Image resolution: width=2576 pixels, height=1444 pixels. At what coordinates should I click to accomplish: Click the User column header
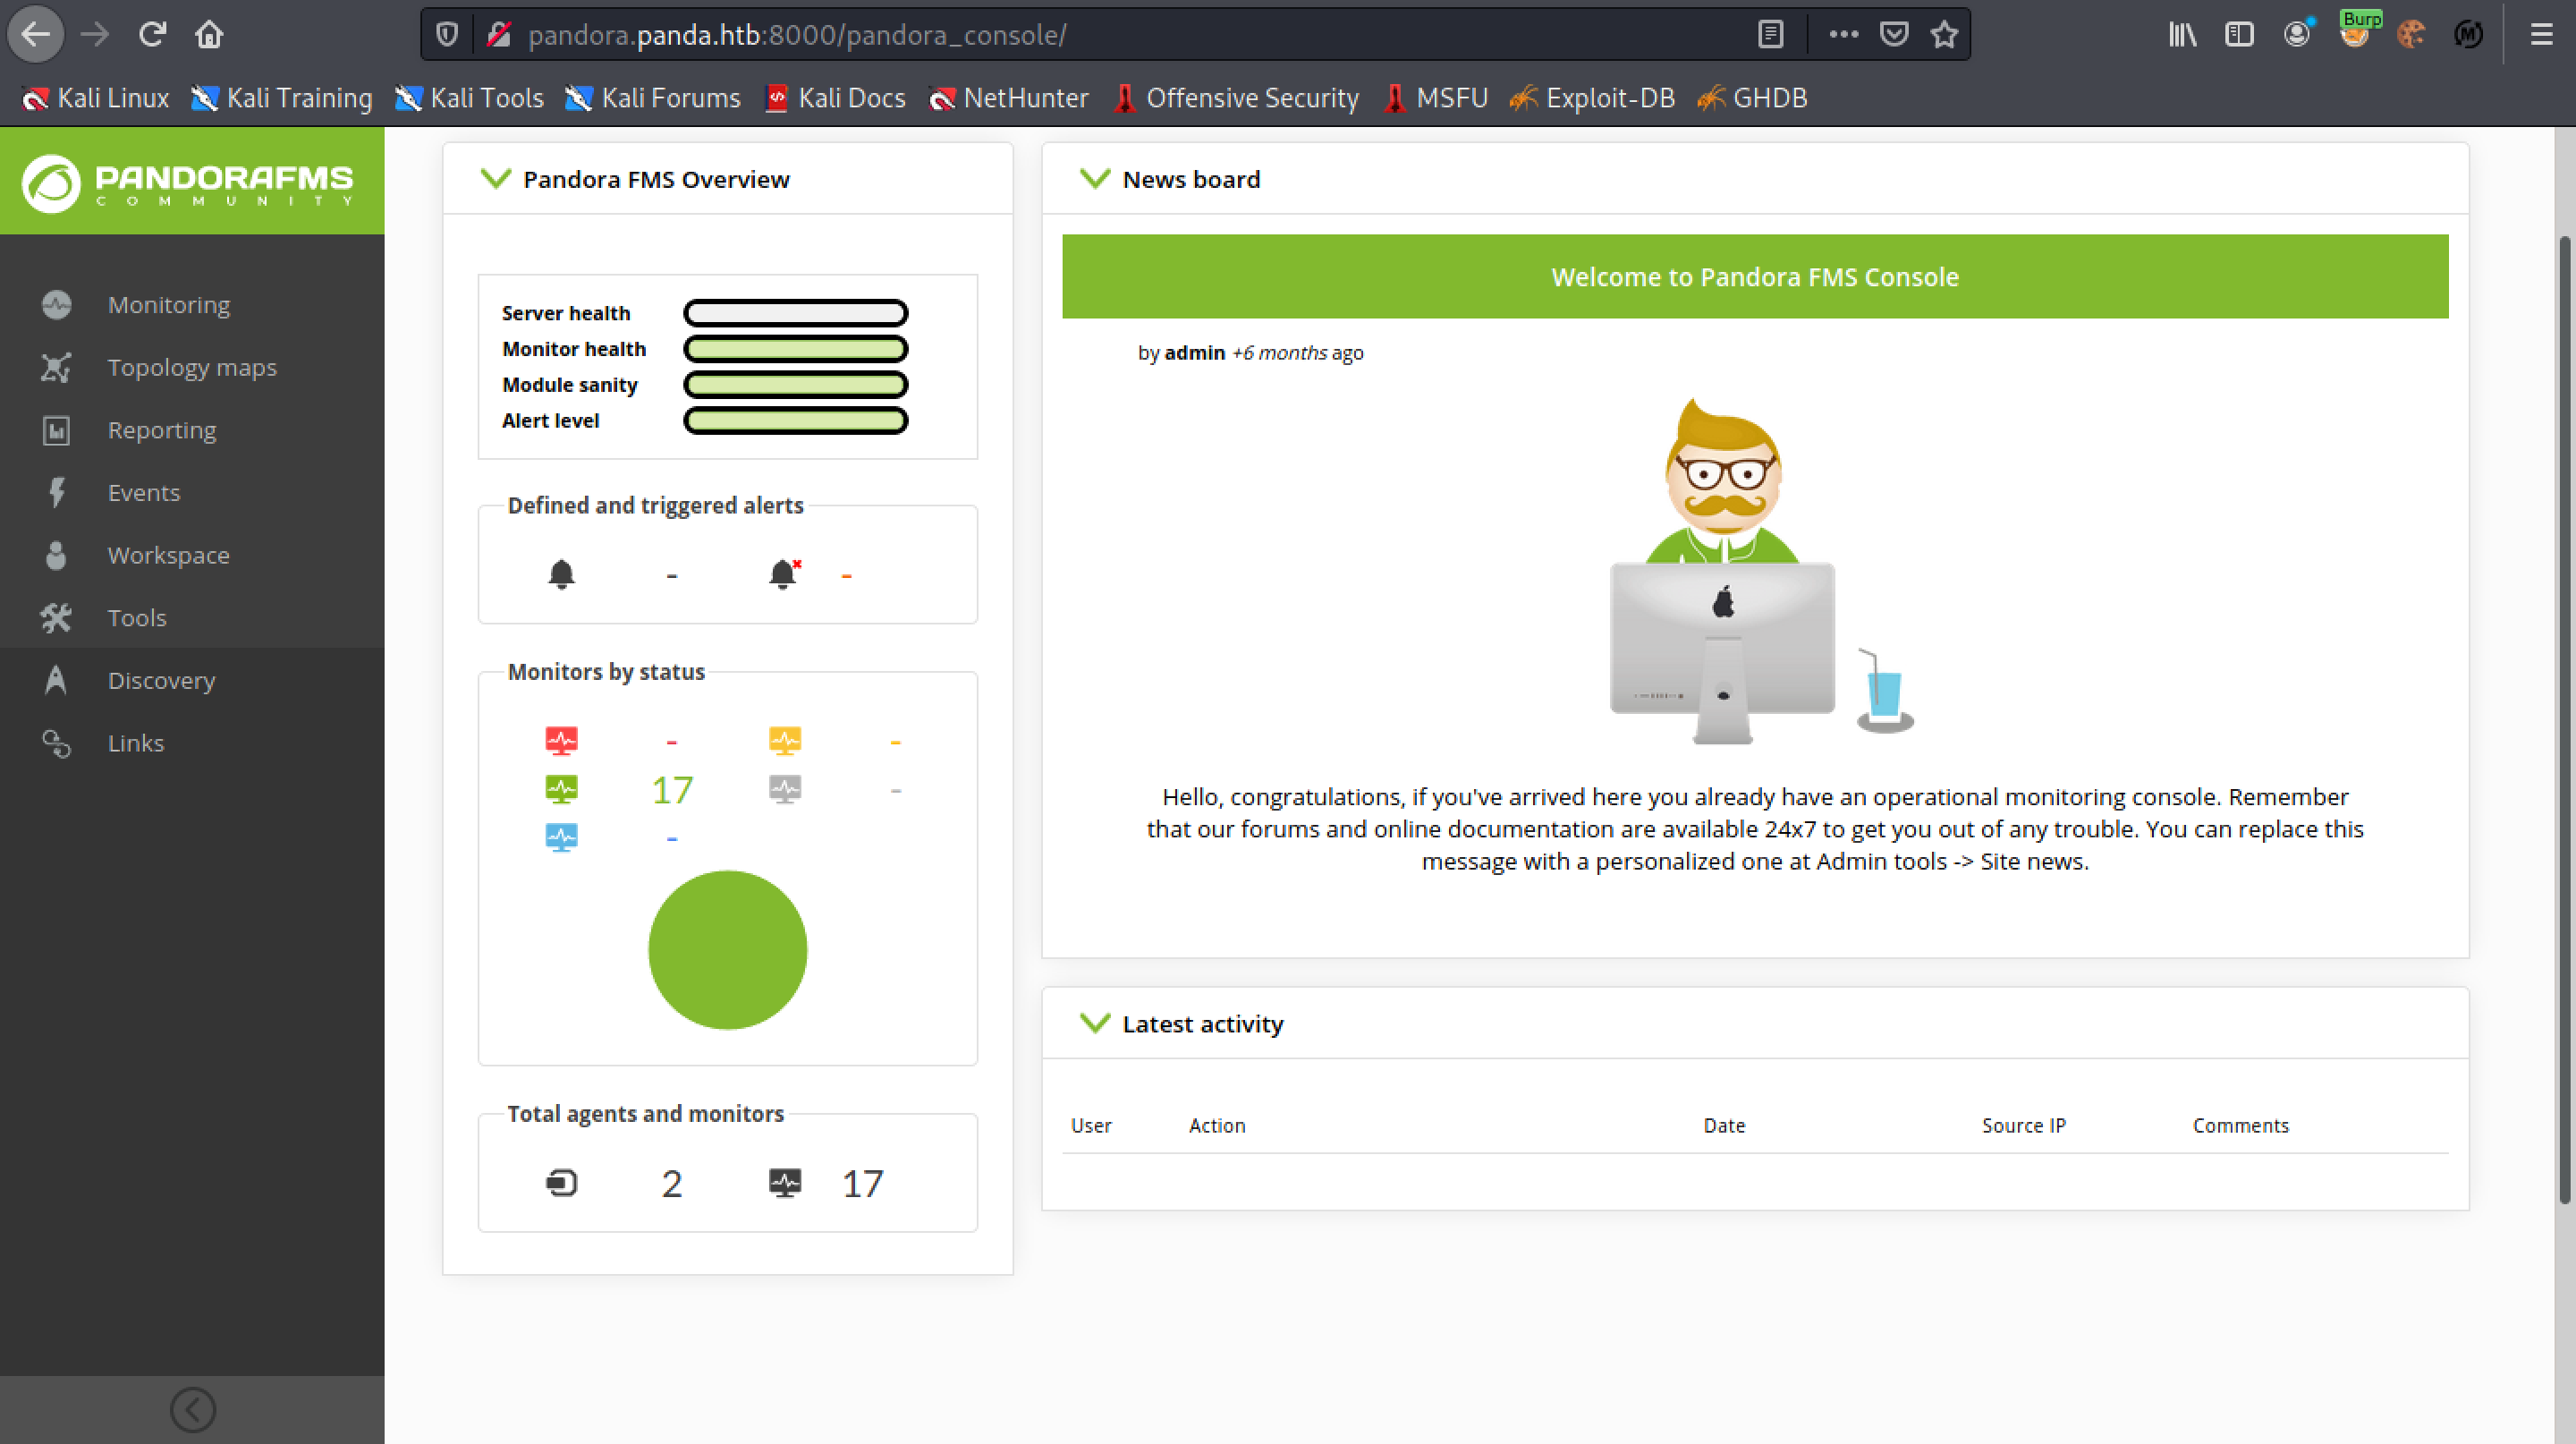tap(1090, 1126)
